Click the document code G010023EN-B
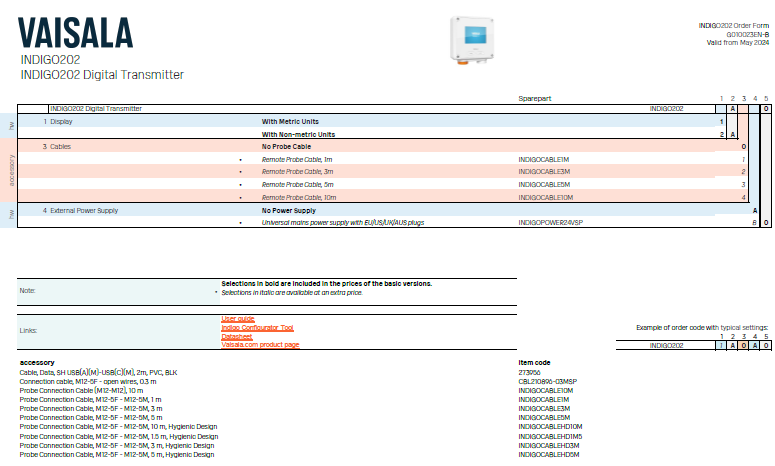This screenshot has height=466, width=775. [747, 35]
